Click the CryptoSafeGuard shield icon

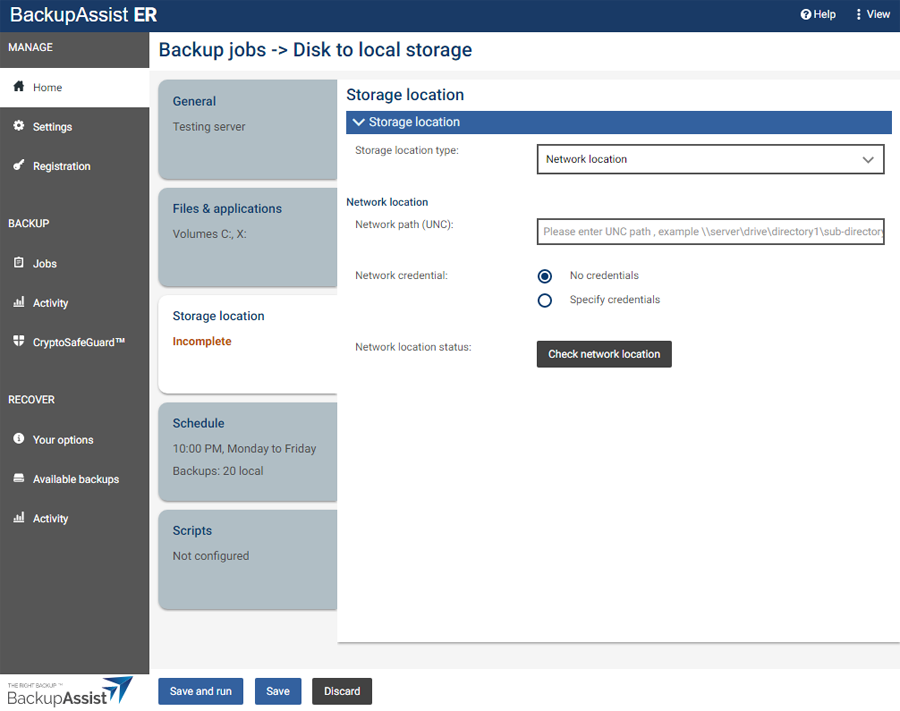pyautogui.click(x=19, y=341)
